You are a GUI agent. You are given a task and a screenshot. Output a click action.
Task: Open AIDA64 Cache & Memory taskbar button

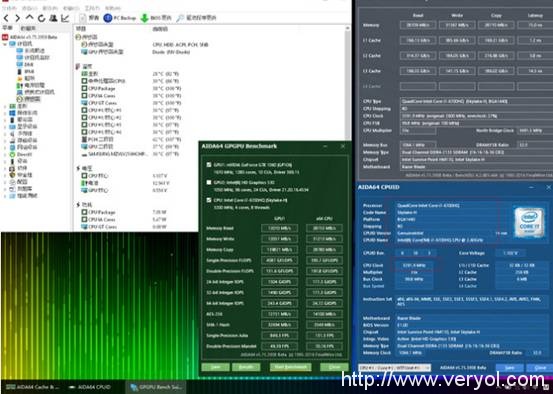pyautogui.click(x=33, y=387)
